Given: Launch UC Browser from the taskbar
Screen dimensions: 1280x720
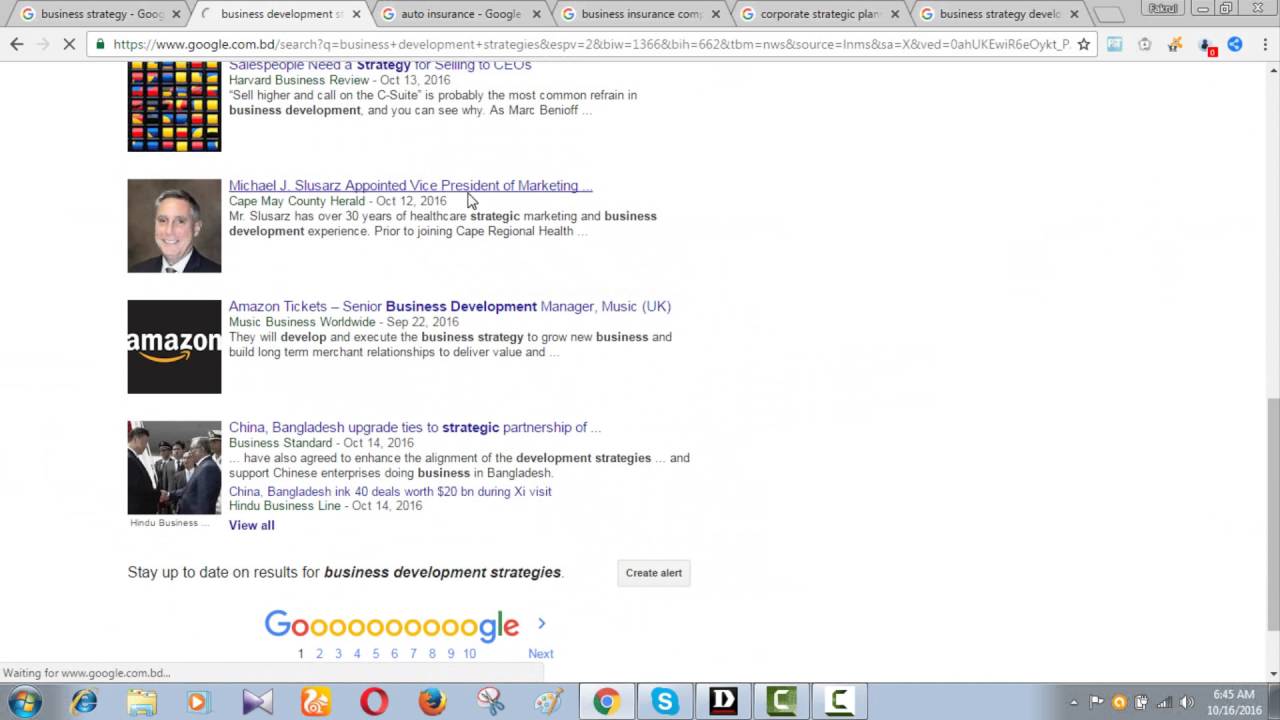Looking at the screenshot, I should [315, 702].
